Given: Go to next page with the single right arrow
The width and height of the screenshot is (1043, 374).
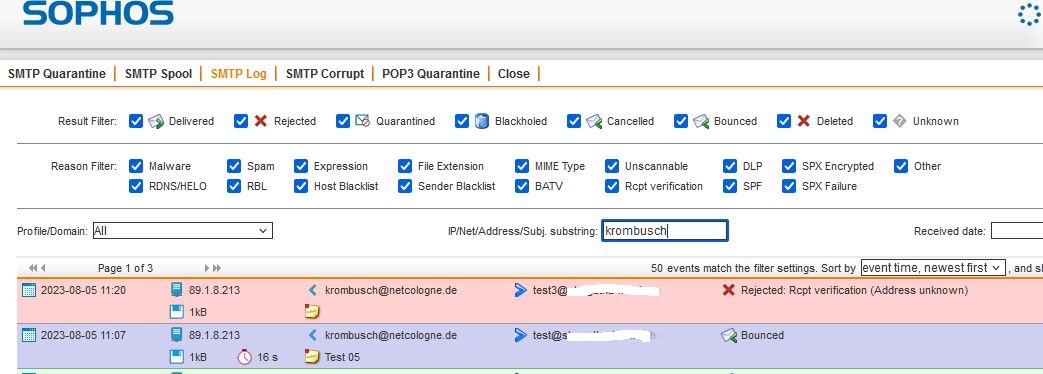Looking at the screenshot, I should tap(208, 268).
